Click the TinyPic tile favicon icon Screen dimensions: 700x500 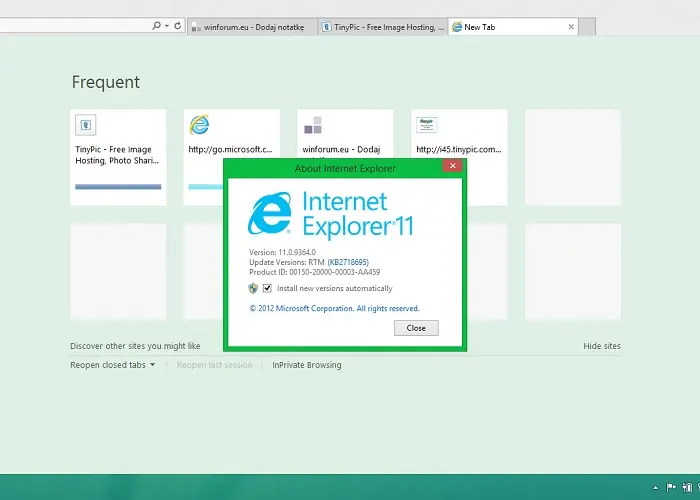tap(86, 125)
